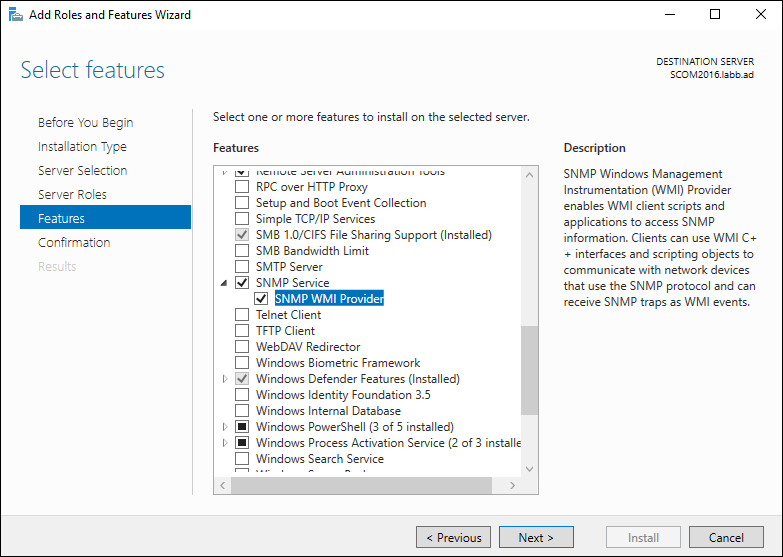Expand Windows Process Activation Service node
783x557 pixels.
coord(225,443)
